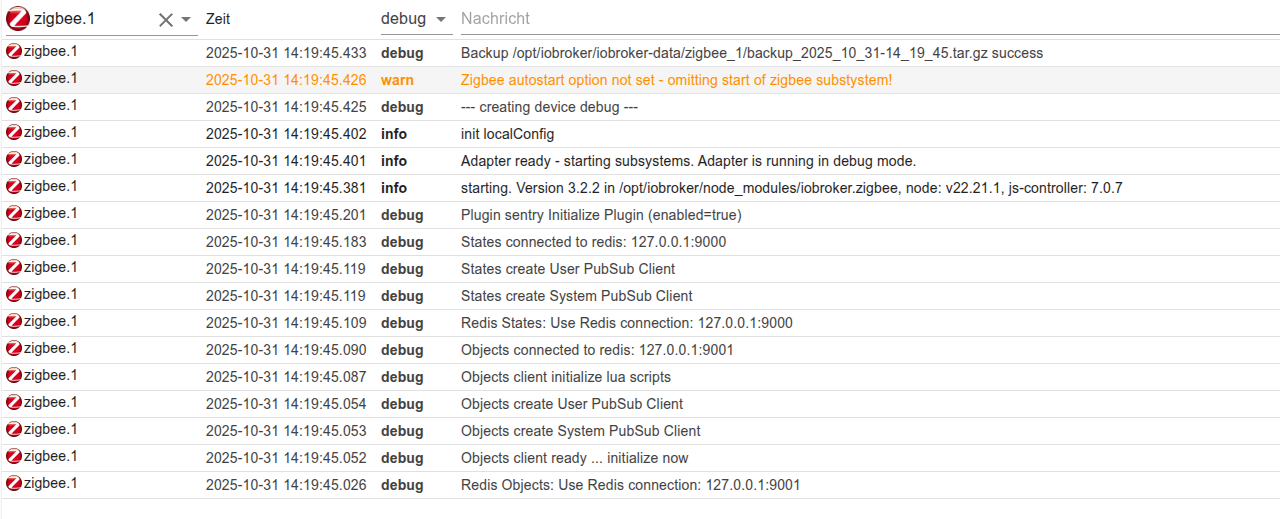Screen dimensions: 1280x519
Task: Select 'Objects connected to redis: 127.0.0.1:9001' message
Action: (597, 350)
